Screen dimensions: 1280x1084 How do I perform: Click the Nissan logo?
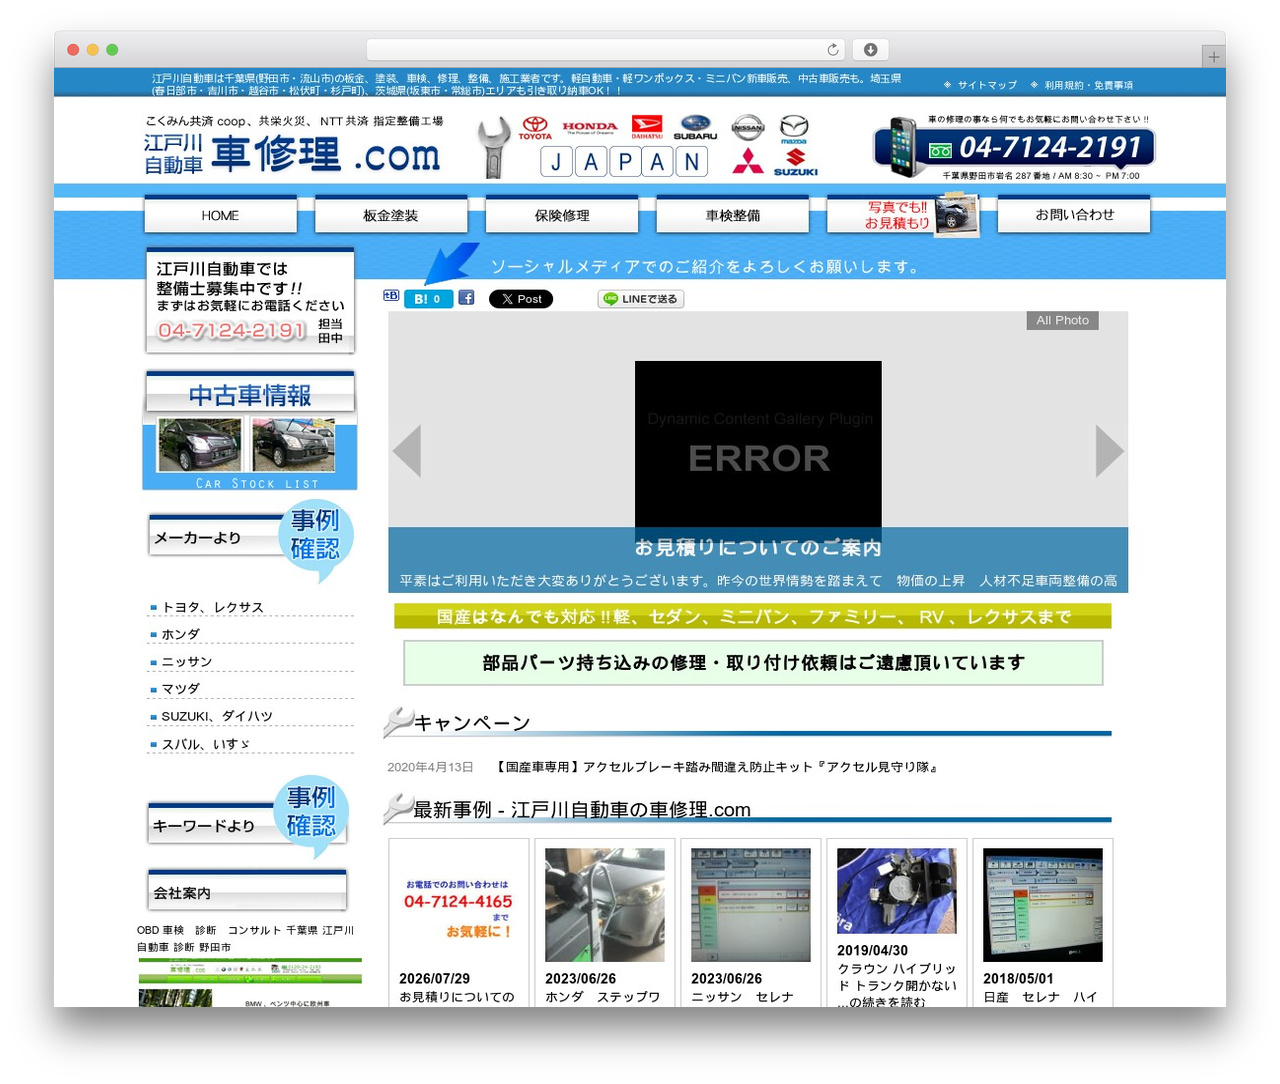(x=748, y=127)
